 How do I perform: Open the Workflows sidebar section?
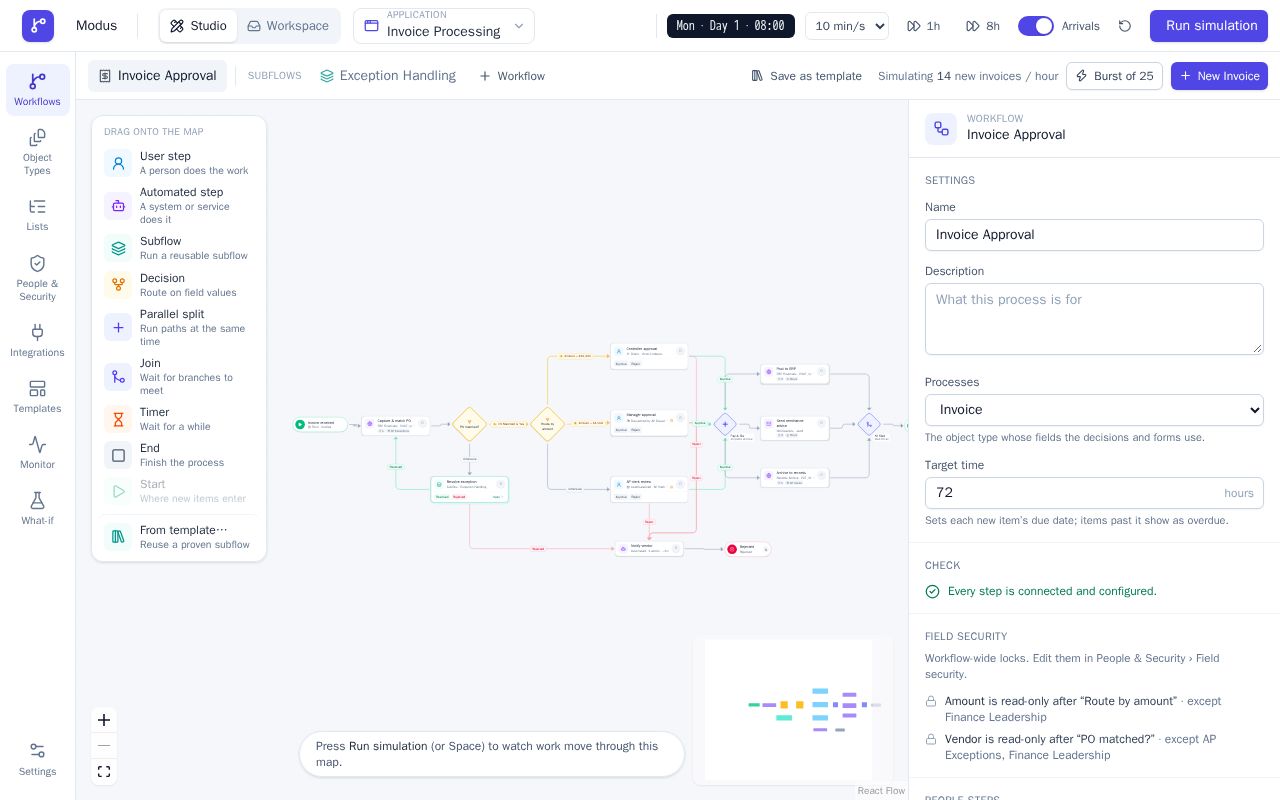pyautogui.click(x=38, y=90)
